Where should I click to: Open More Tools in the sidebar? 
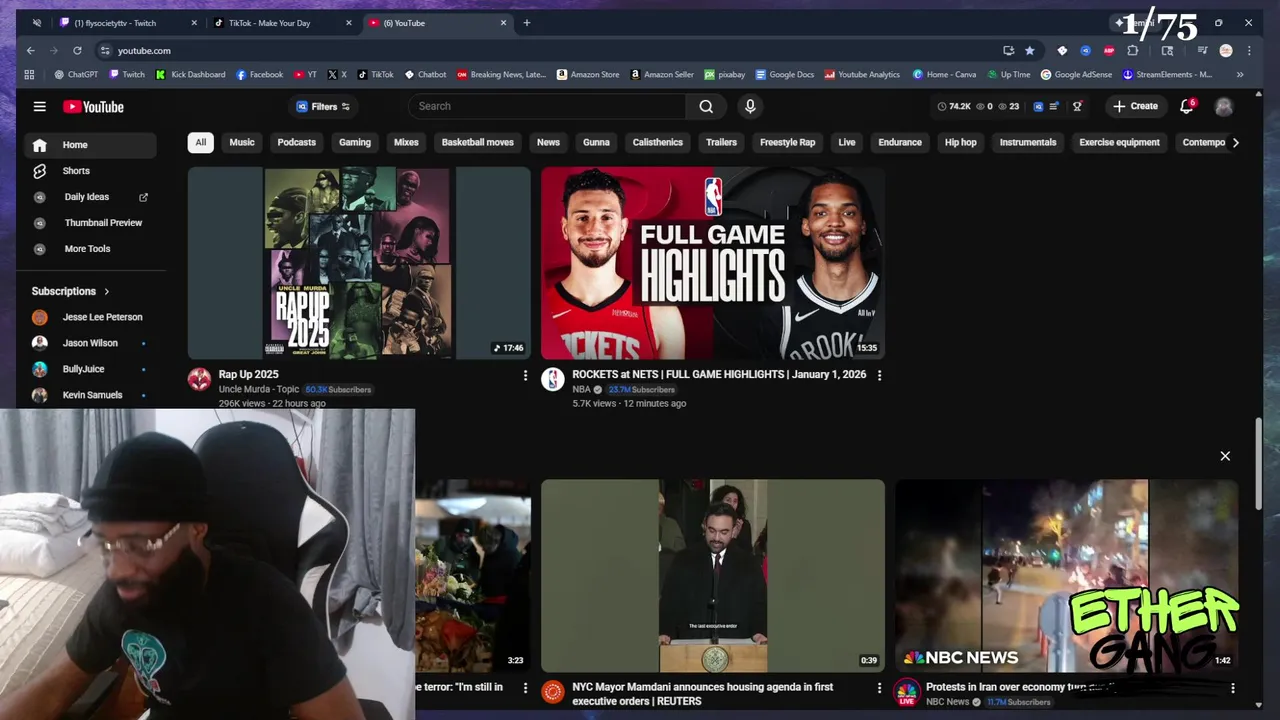point(90,249)
